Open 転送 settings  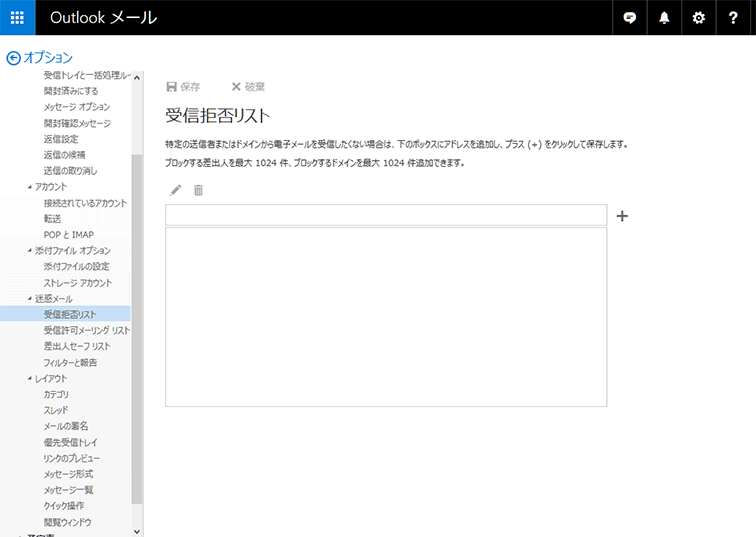[x=53, y=219]
